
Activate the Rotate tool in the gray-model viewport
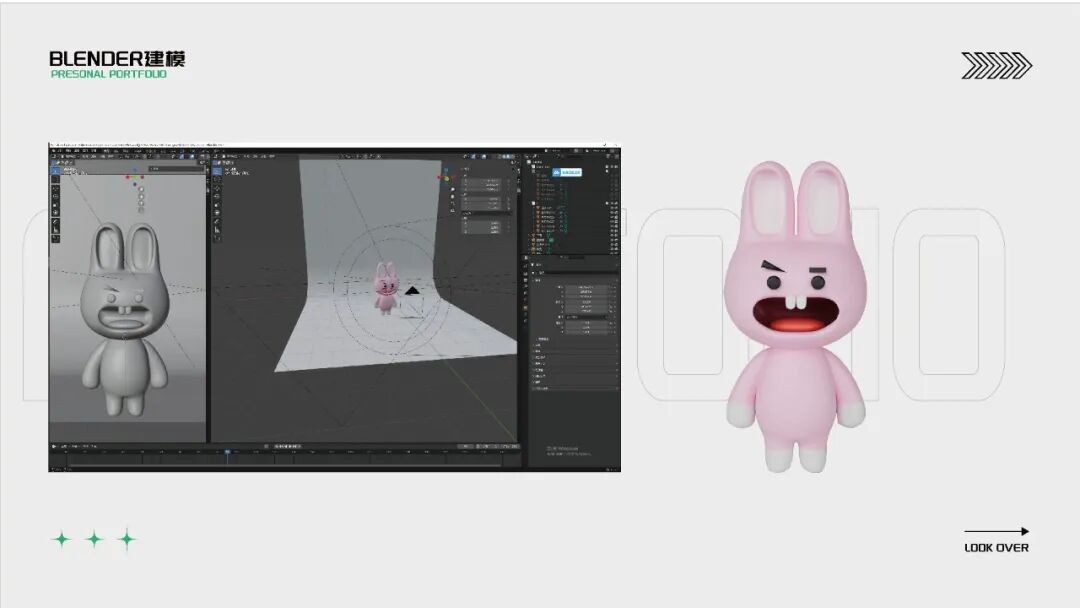pos(56,196)
